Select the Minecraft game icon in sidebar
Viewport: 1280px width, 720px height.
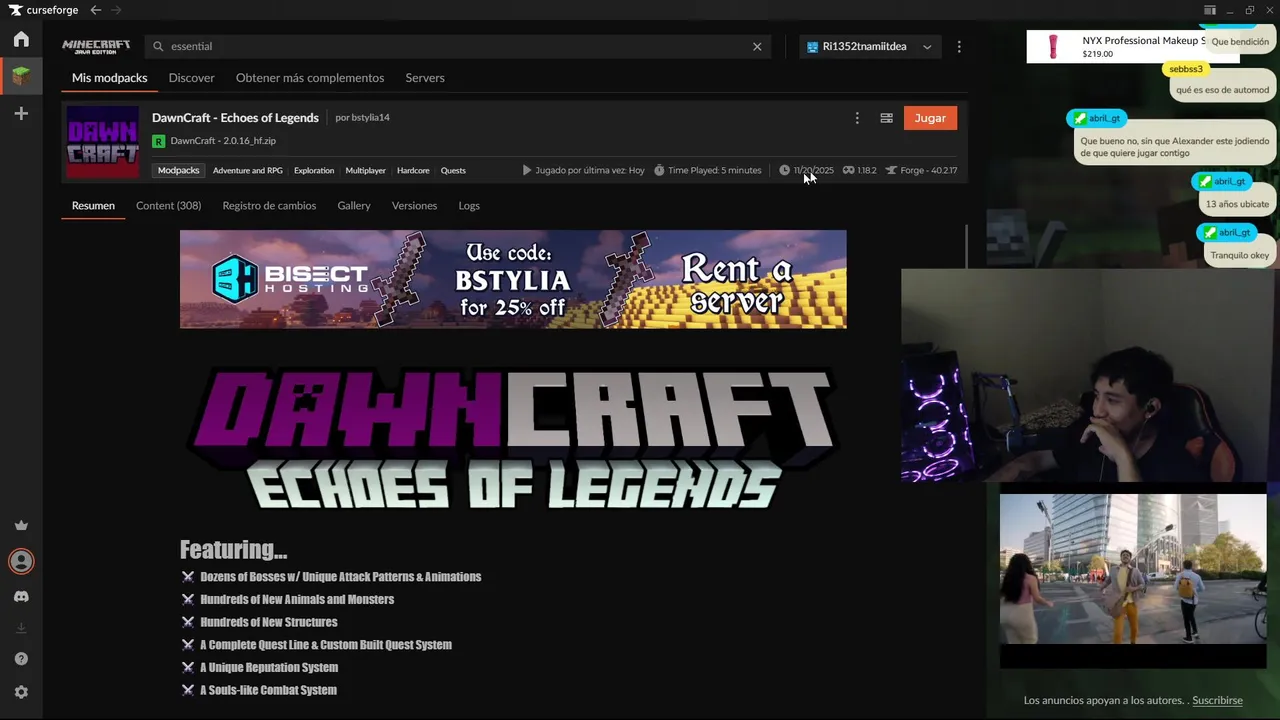21,76
